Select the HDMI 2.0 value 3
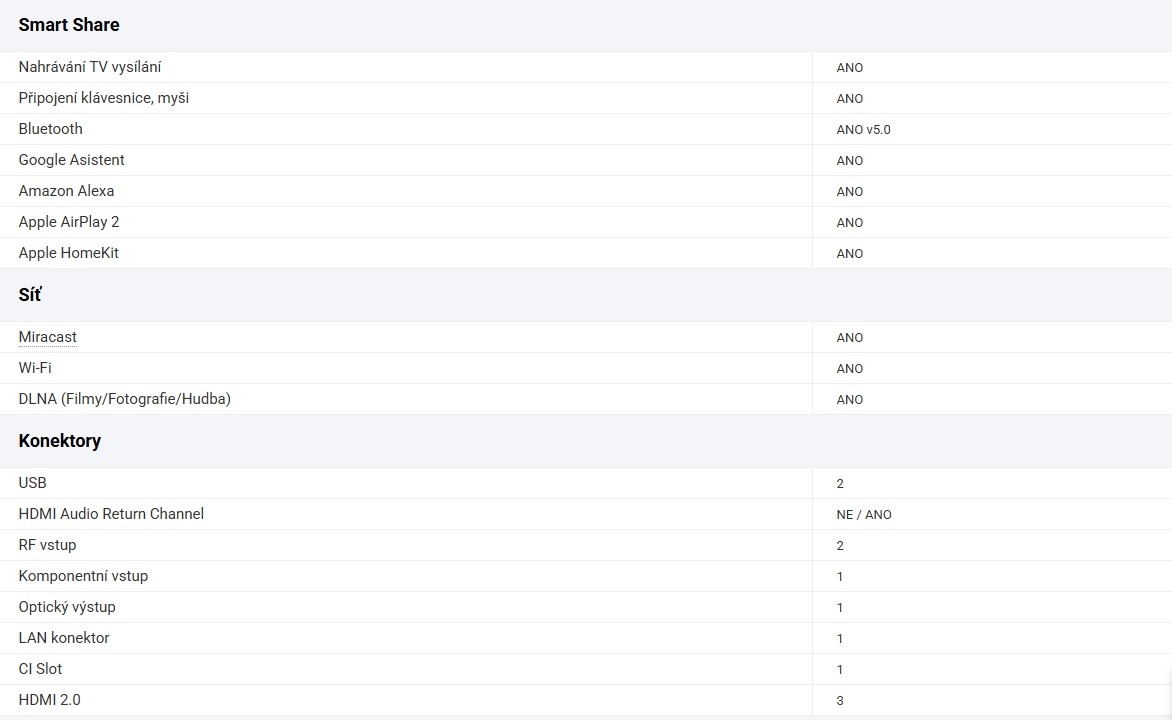Screen dimensions: 1172x720 840,701
